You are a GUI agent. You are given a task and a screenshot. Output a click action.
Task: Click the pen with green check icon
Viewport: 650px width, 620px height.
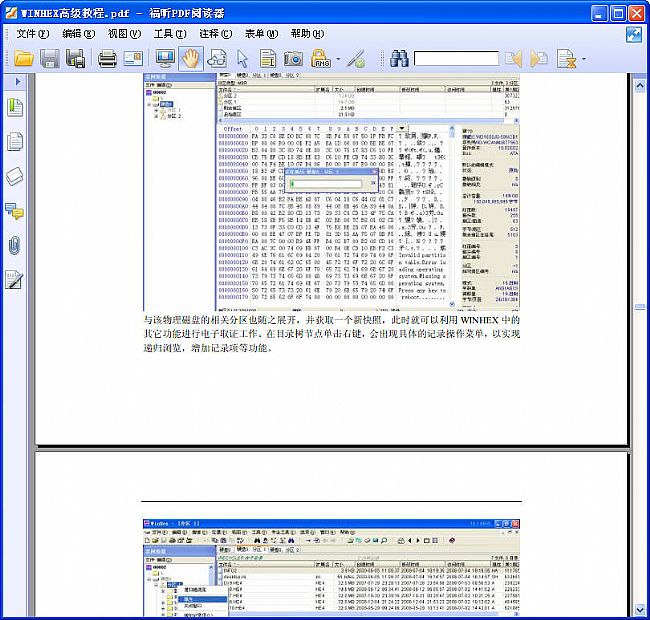(x=356, y=58)
